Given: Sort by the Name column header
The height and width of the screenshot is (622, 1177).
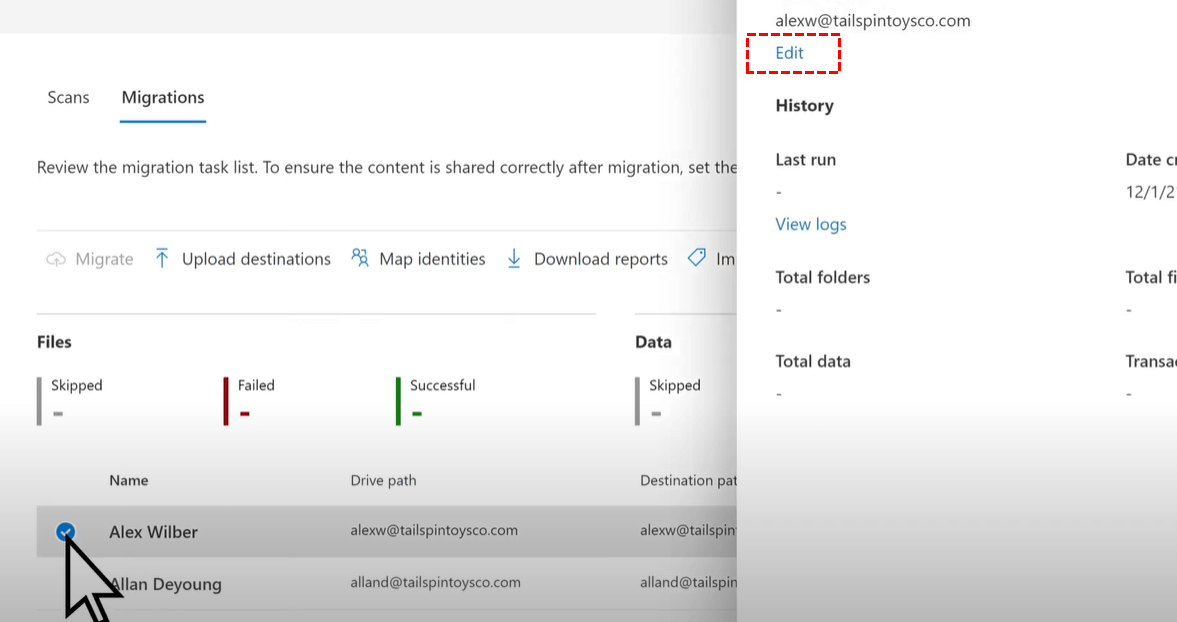Looking at the screenshot, I should pyautogui.click(x=129, y=480).
